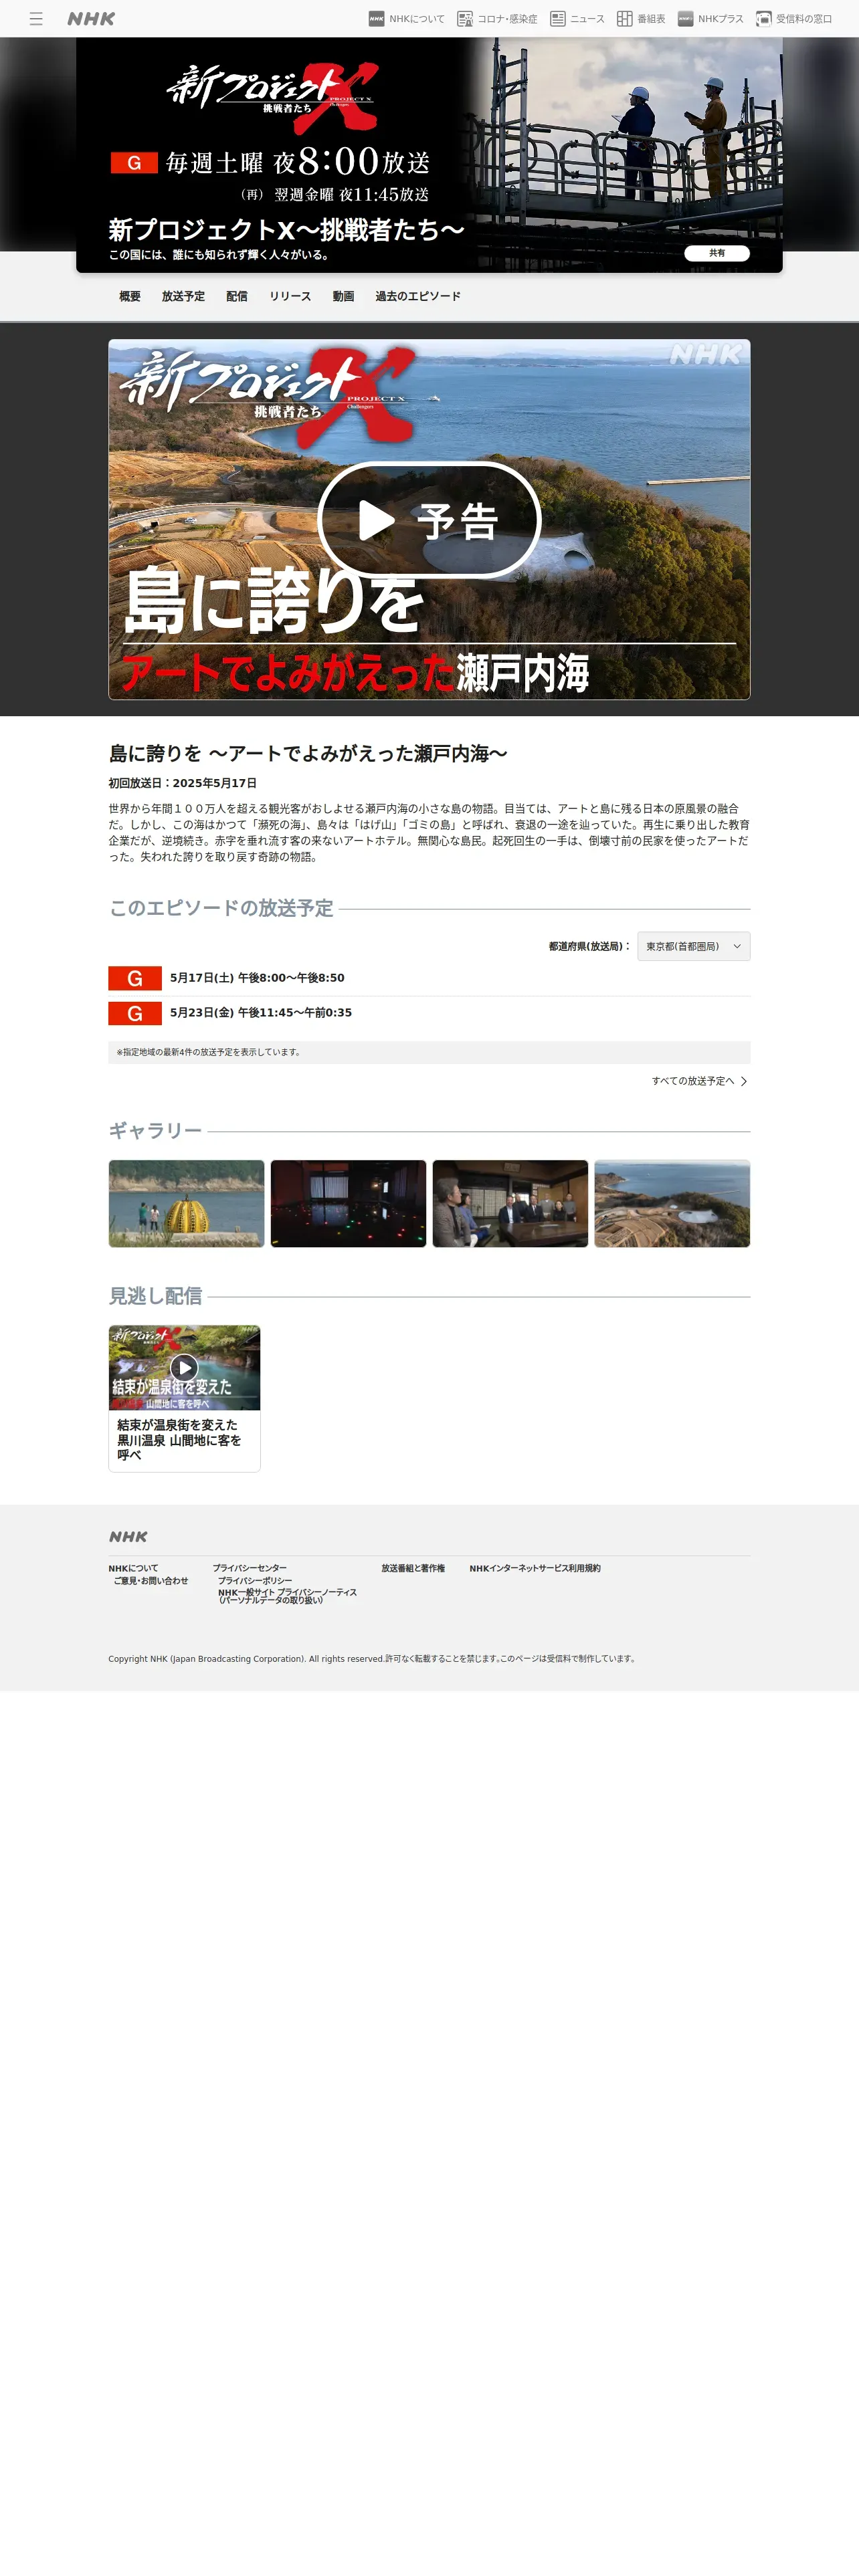The image size is (859, 2576).
Task: Click the 初回放送日：2025年5月17日 text
Action: pos(182,783)
